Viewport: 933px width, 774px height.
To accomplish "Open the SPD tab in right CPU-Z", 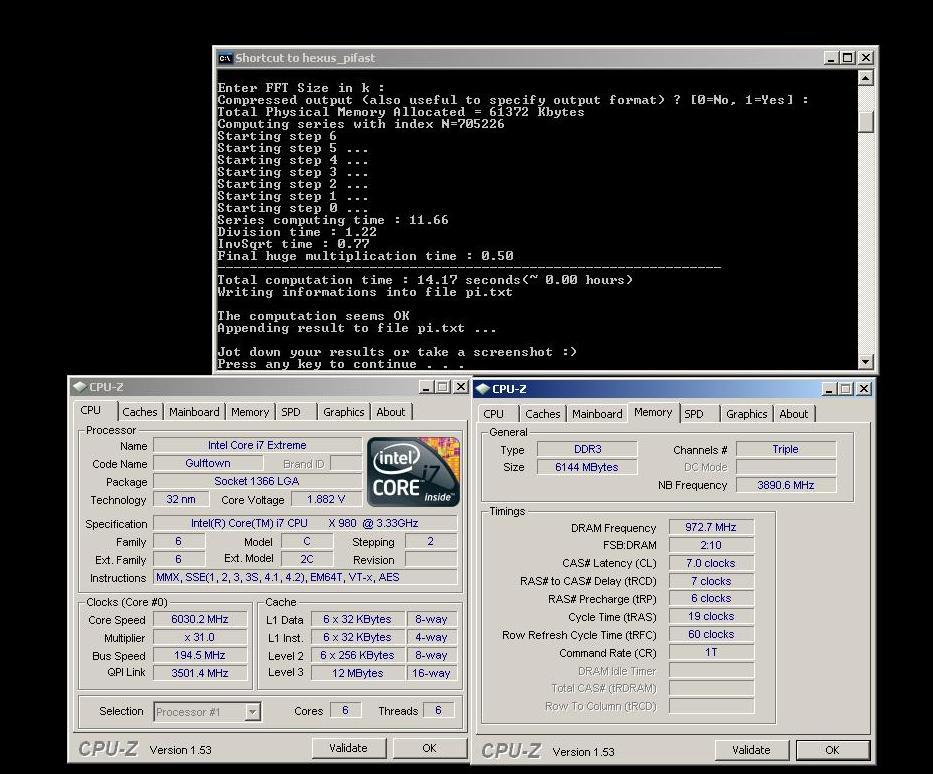I will point(694,413).
